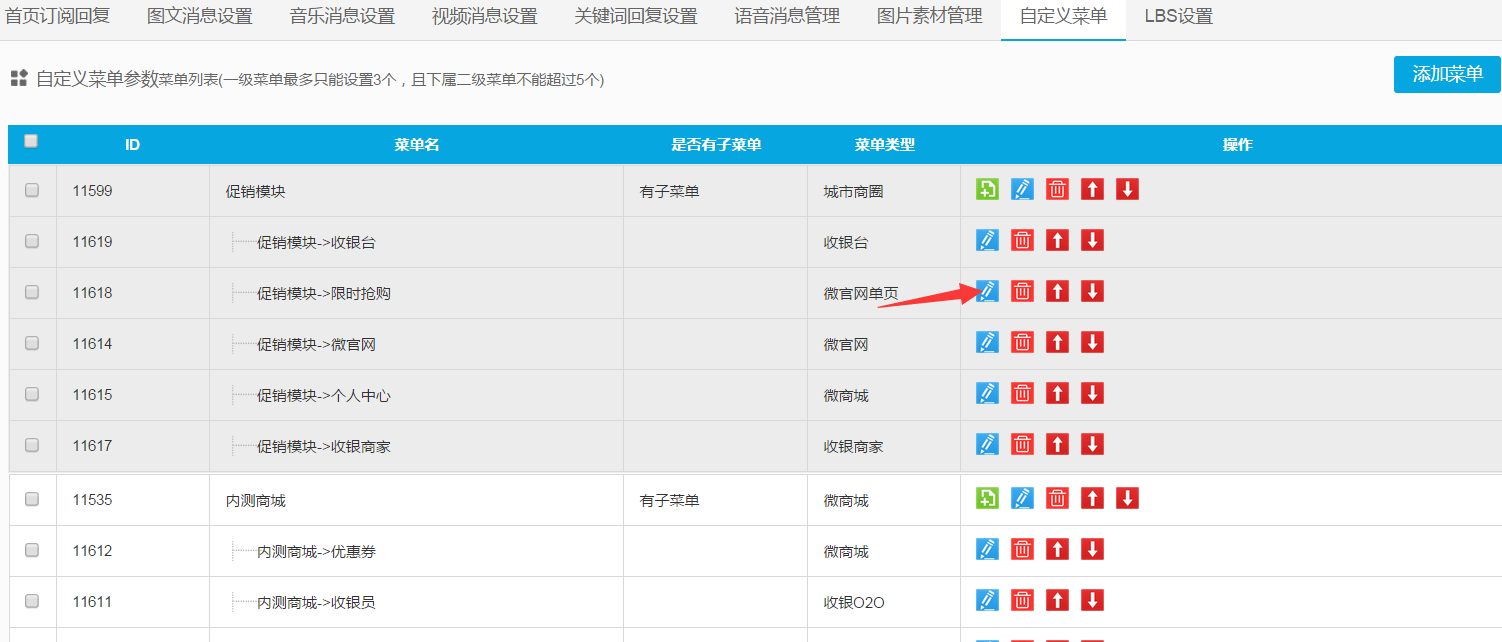Click menu type 微官网单页
This screenshot has height=642, width=1502.
[x=861, y=293]
